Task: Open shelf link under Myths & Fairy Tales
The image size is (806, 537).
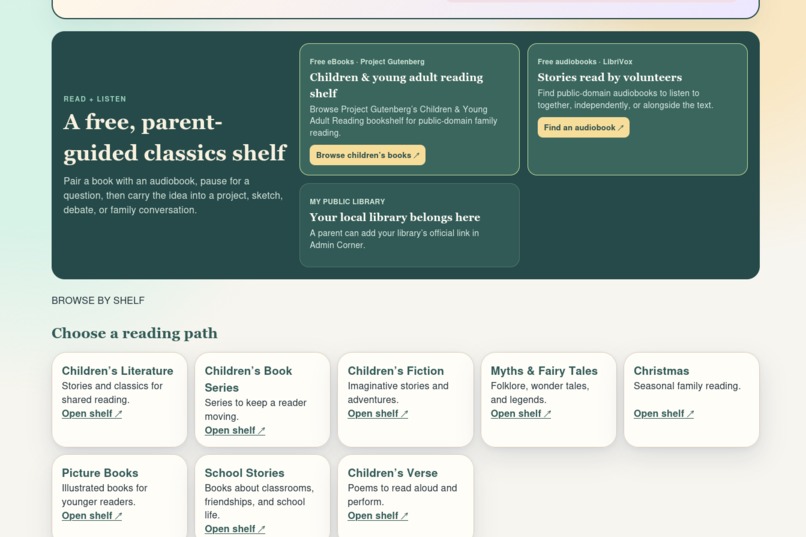Action: 521,414
